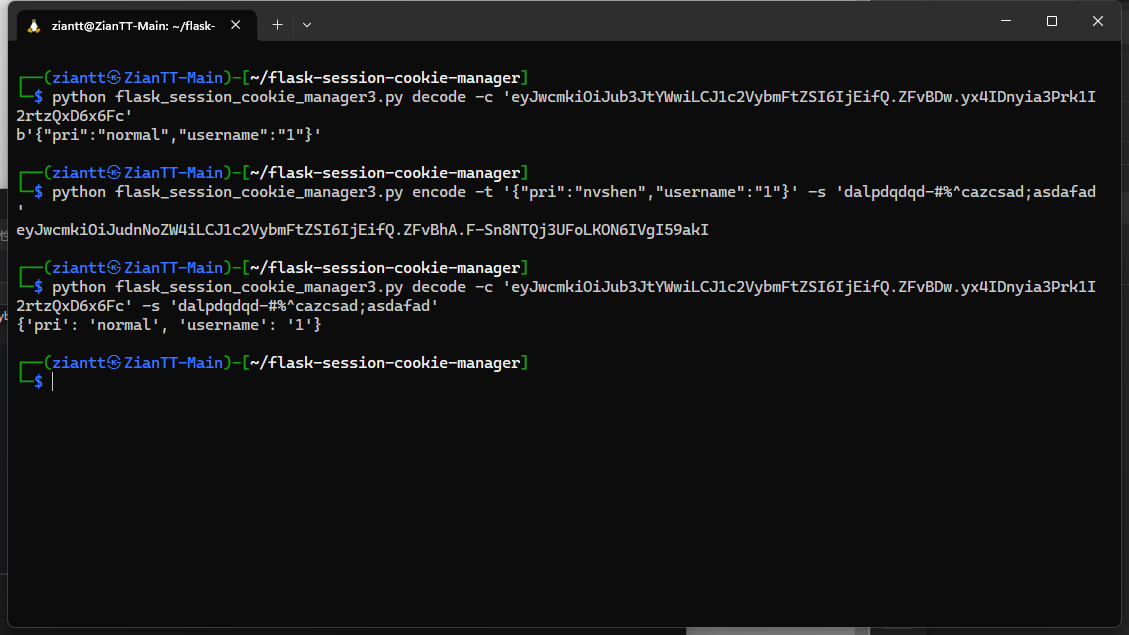Screen dimensions: 1129x635
Task: Click the dollar sign of the last prompt
Action: 39,382
